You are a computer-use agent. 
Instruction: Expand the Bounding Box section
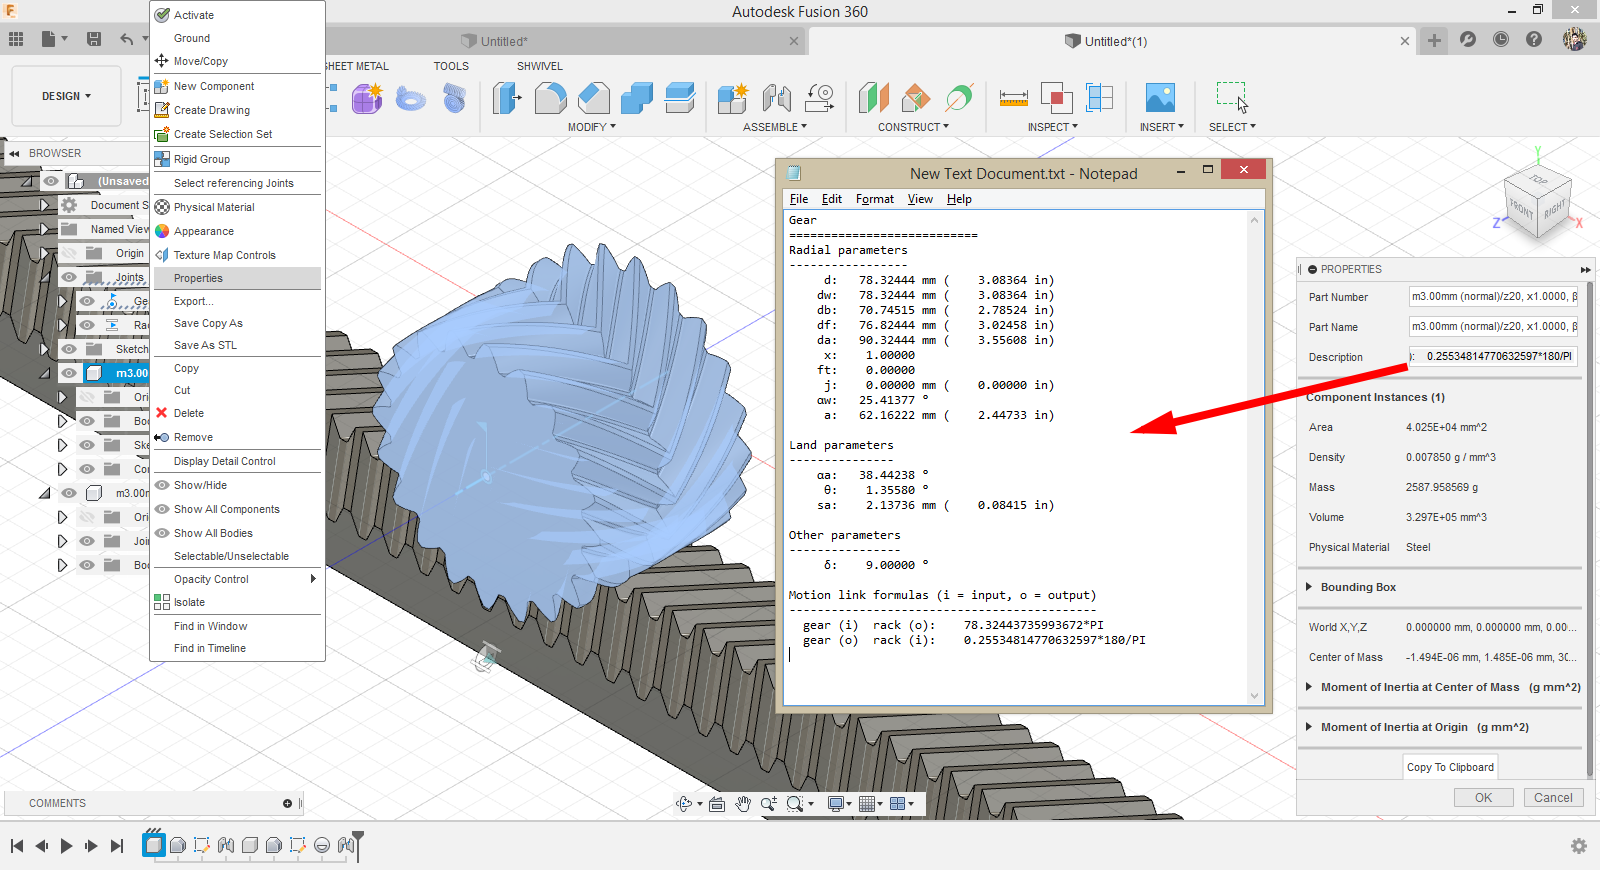coord(1309,587)
